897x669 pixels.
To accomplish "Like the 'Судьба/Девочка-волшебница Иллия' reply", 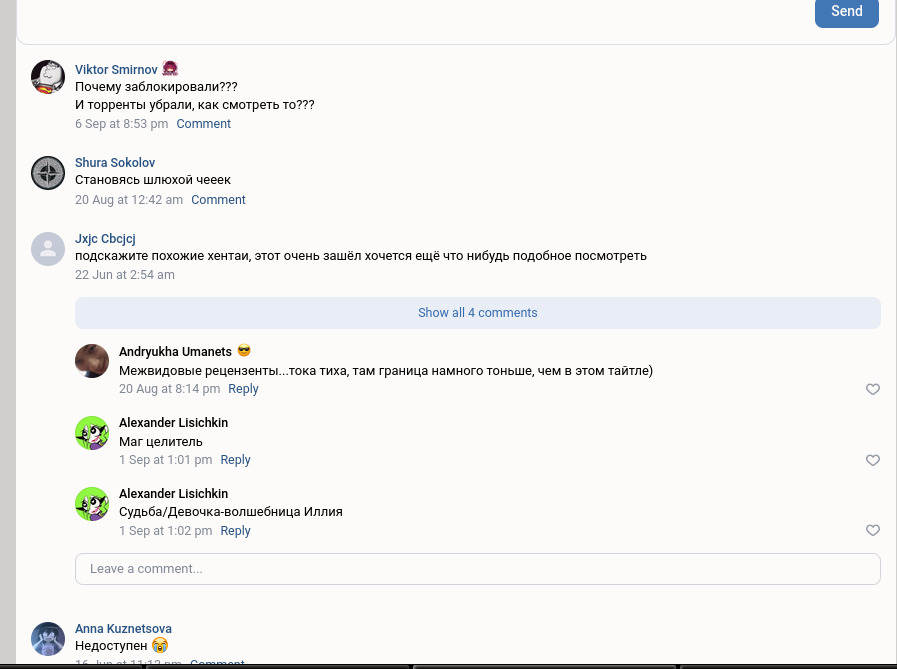I will [x=872, y=531].
